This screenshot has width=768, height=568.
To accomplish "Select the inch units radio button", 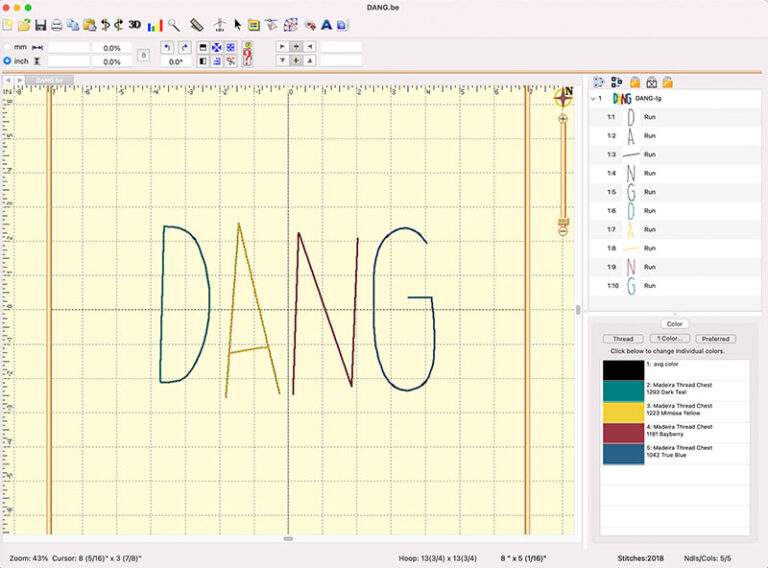I will pyautogui.click(x=8, y=61).
